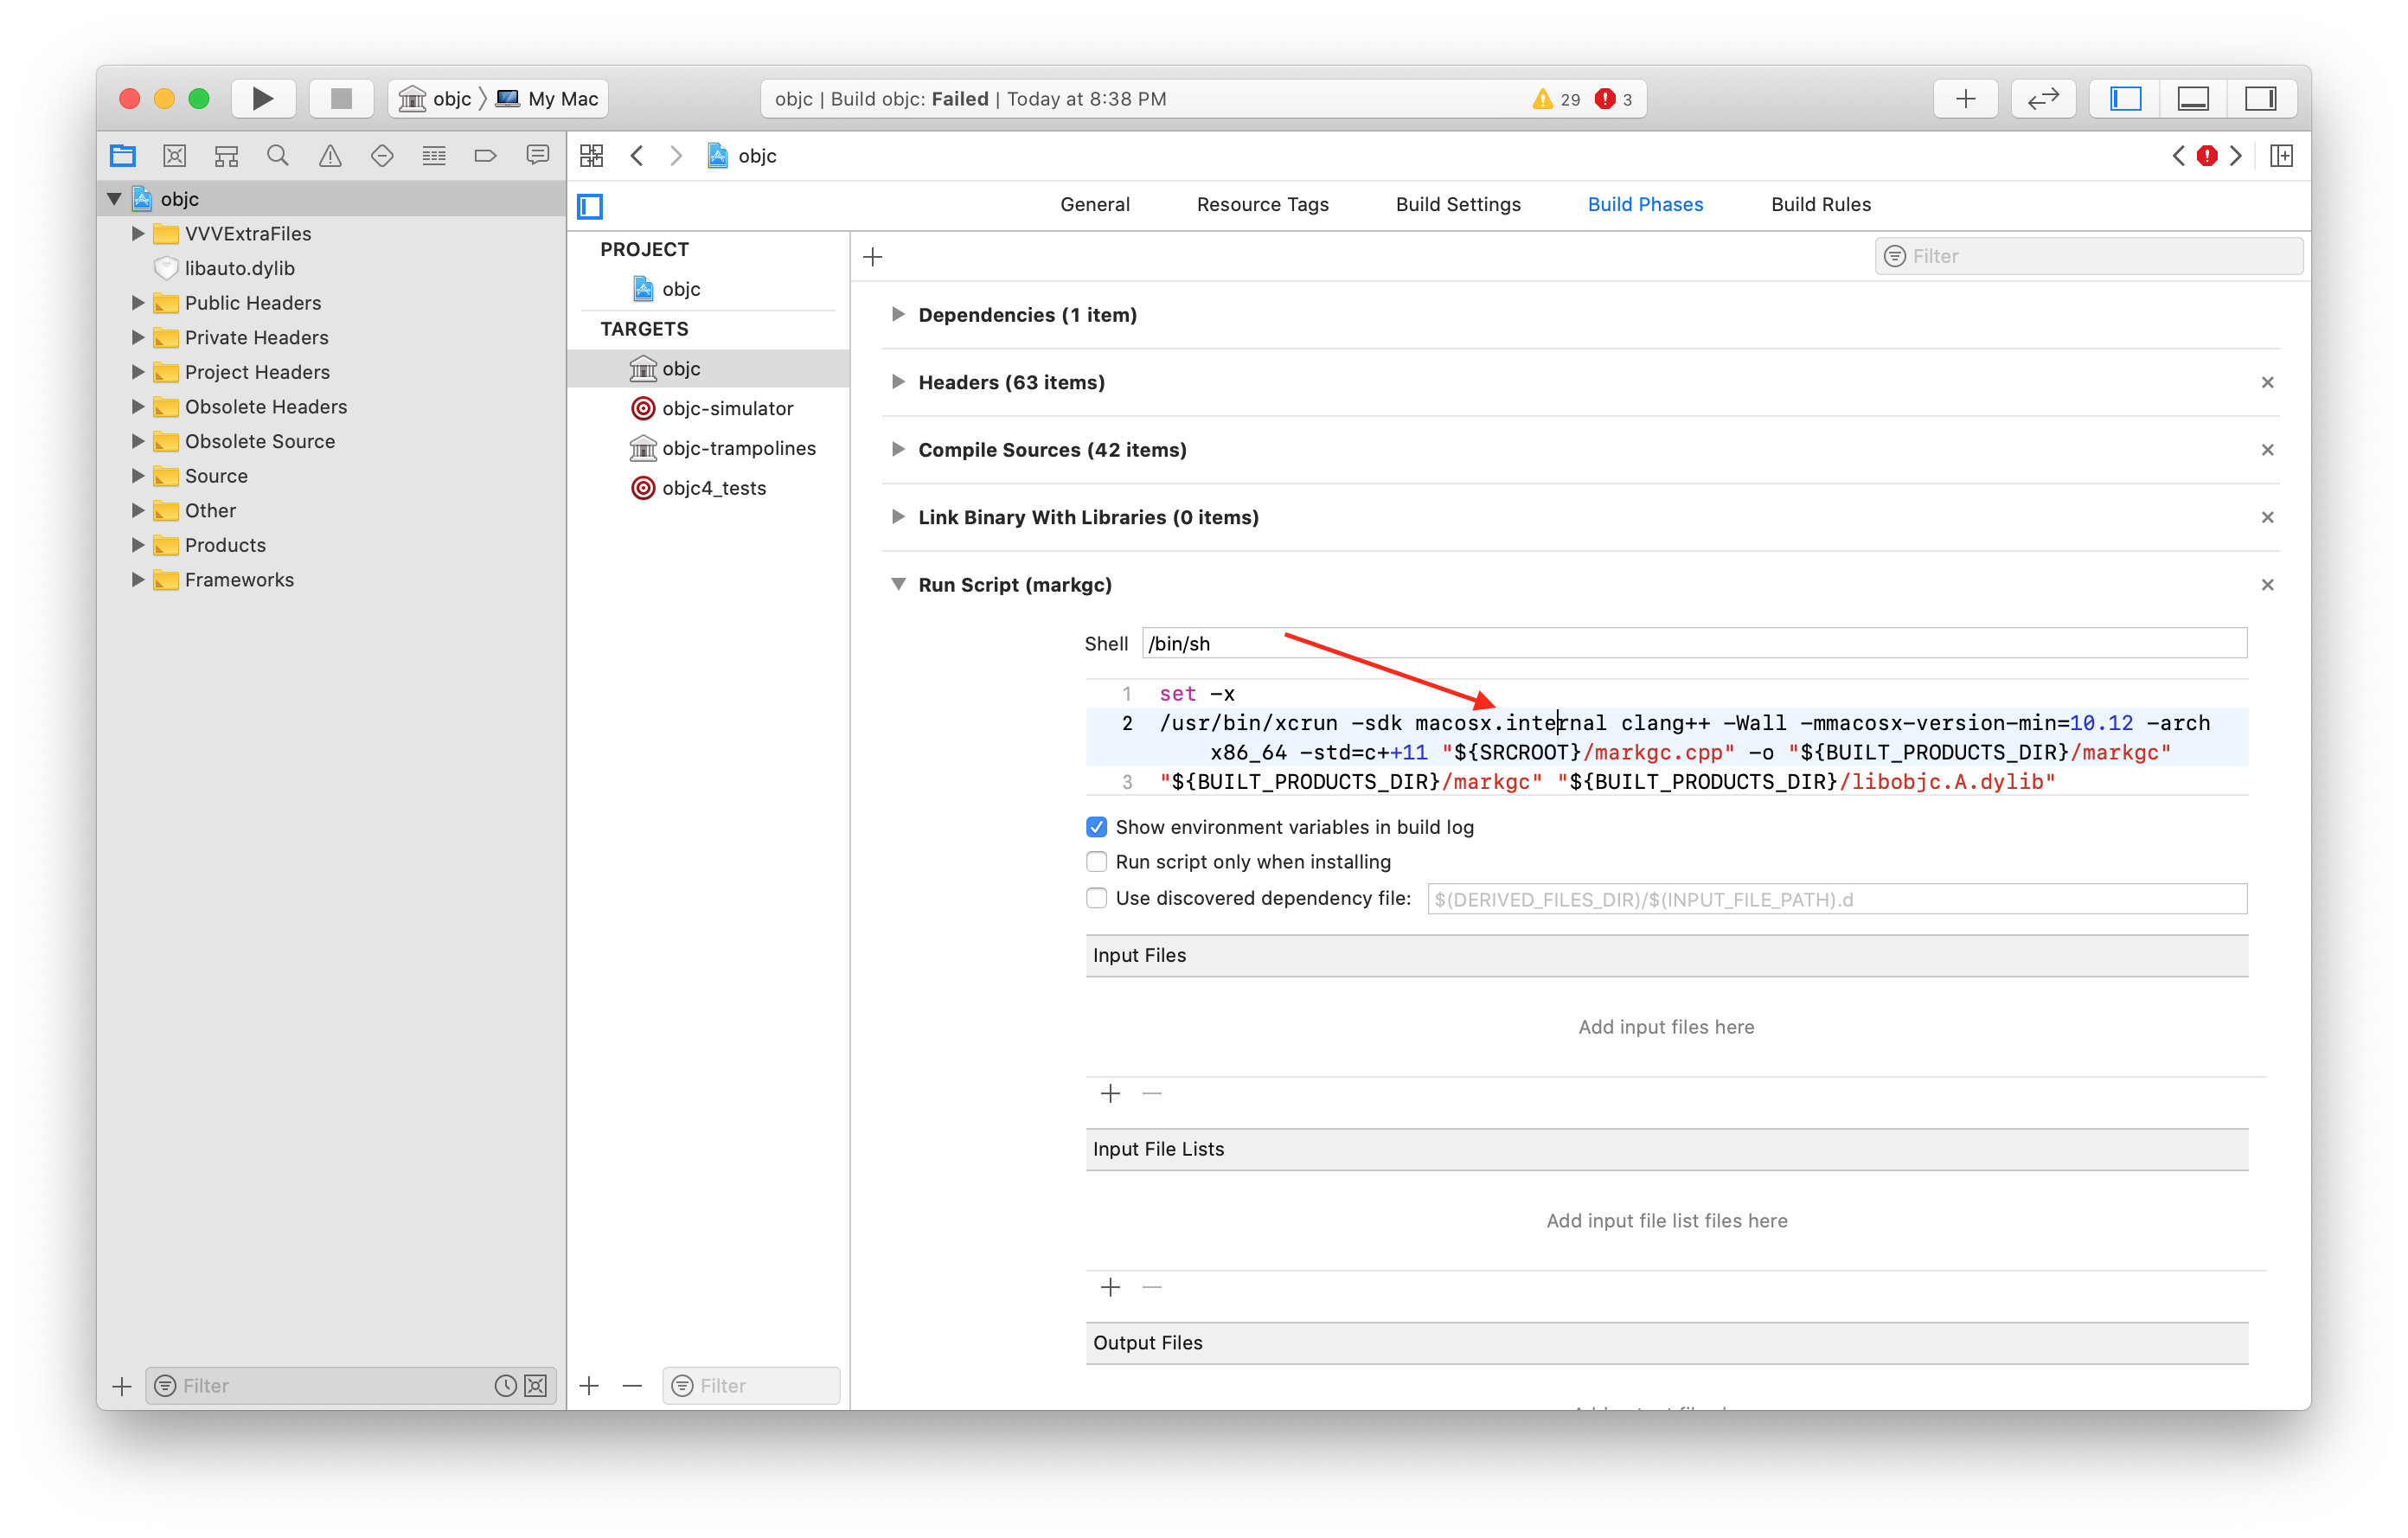Expand the Dependencies (1 item) phase

(898, 314)
